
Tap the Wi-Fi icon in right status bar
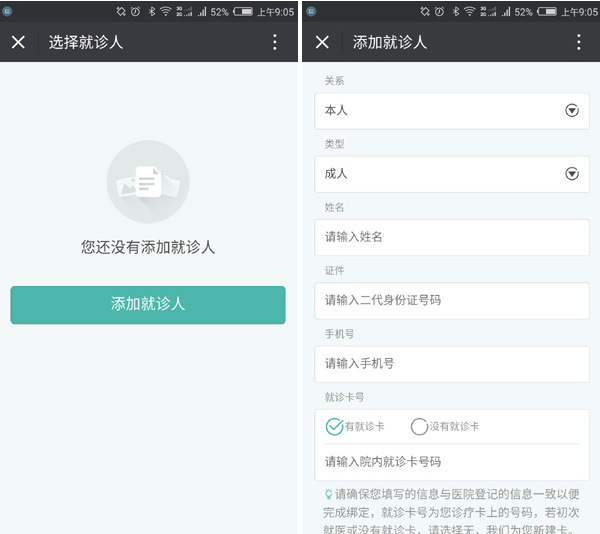[x=470, y=12]
